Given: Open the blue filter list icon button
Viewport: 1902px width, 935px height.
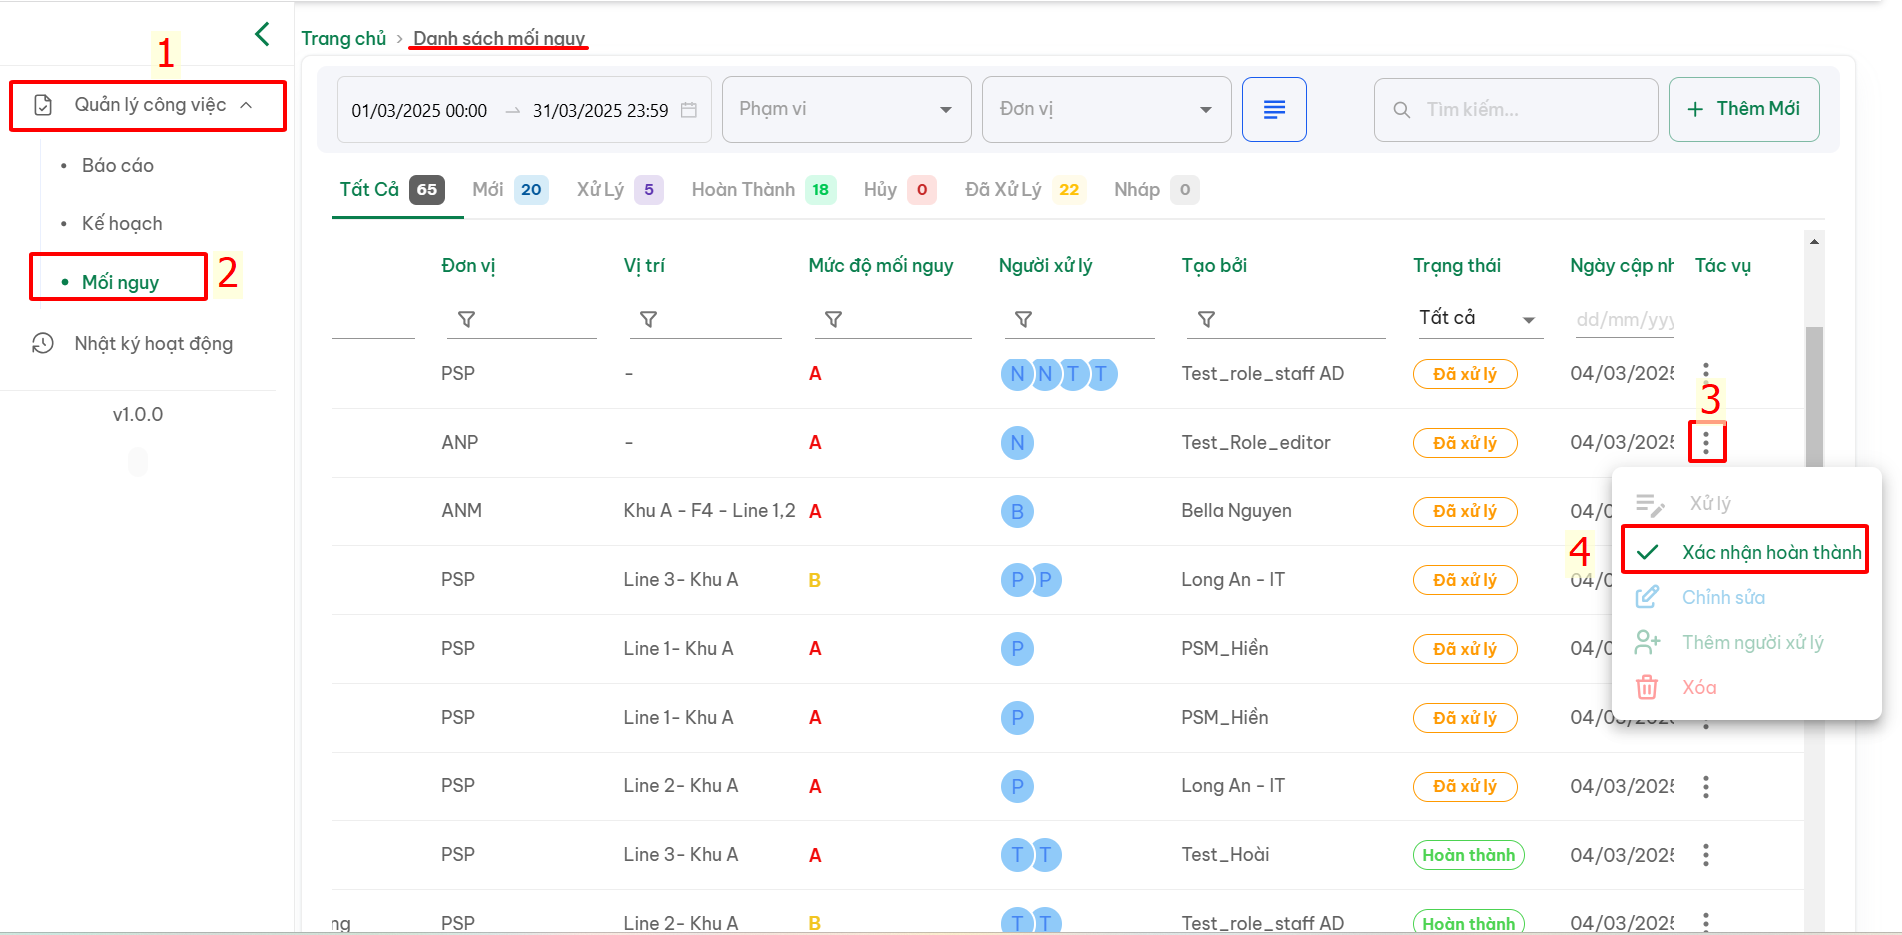Looking at the screenshot, I should coord(1274,109).
